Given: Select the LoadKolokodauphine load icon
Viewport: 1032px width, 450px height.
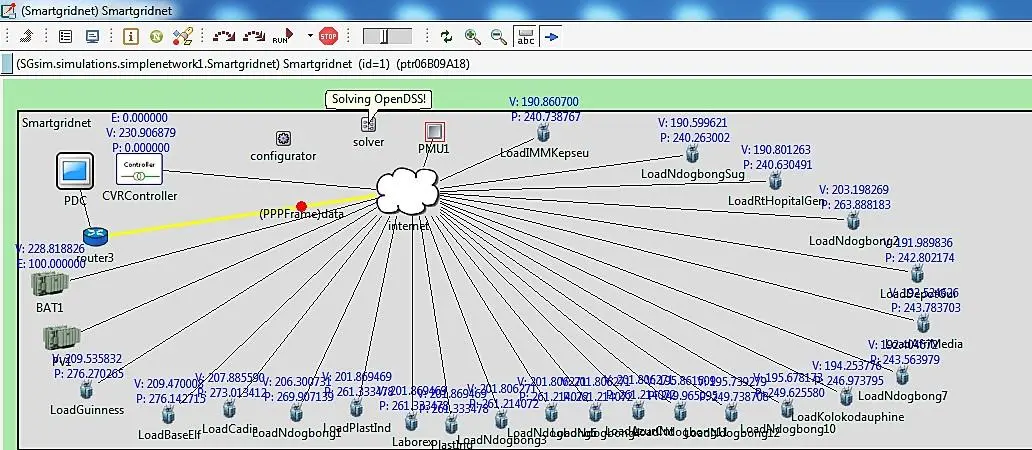Looking at the screenshot, I should (x=846, y=397).
